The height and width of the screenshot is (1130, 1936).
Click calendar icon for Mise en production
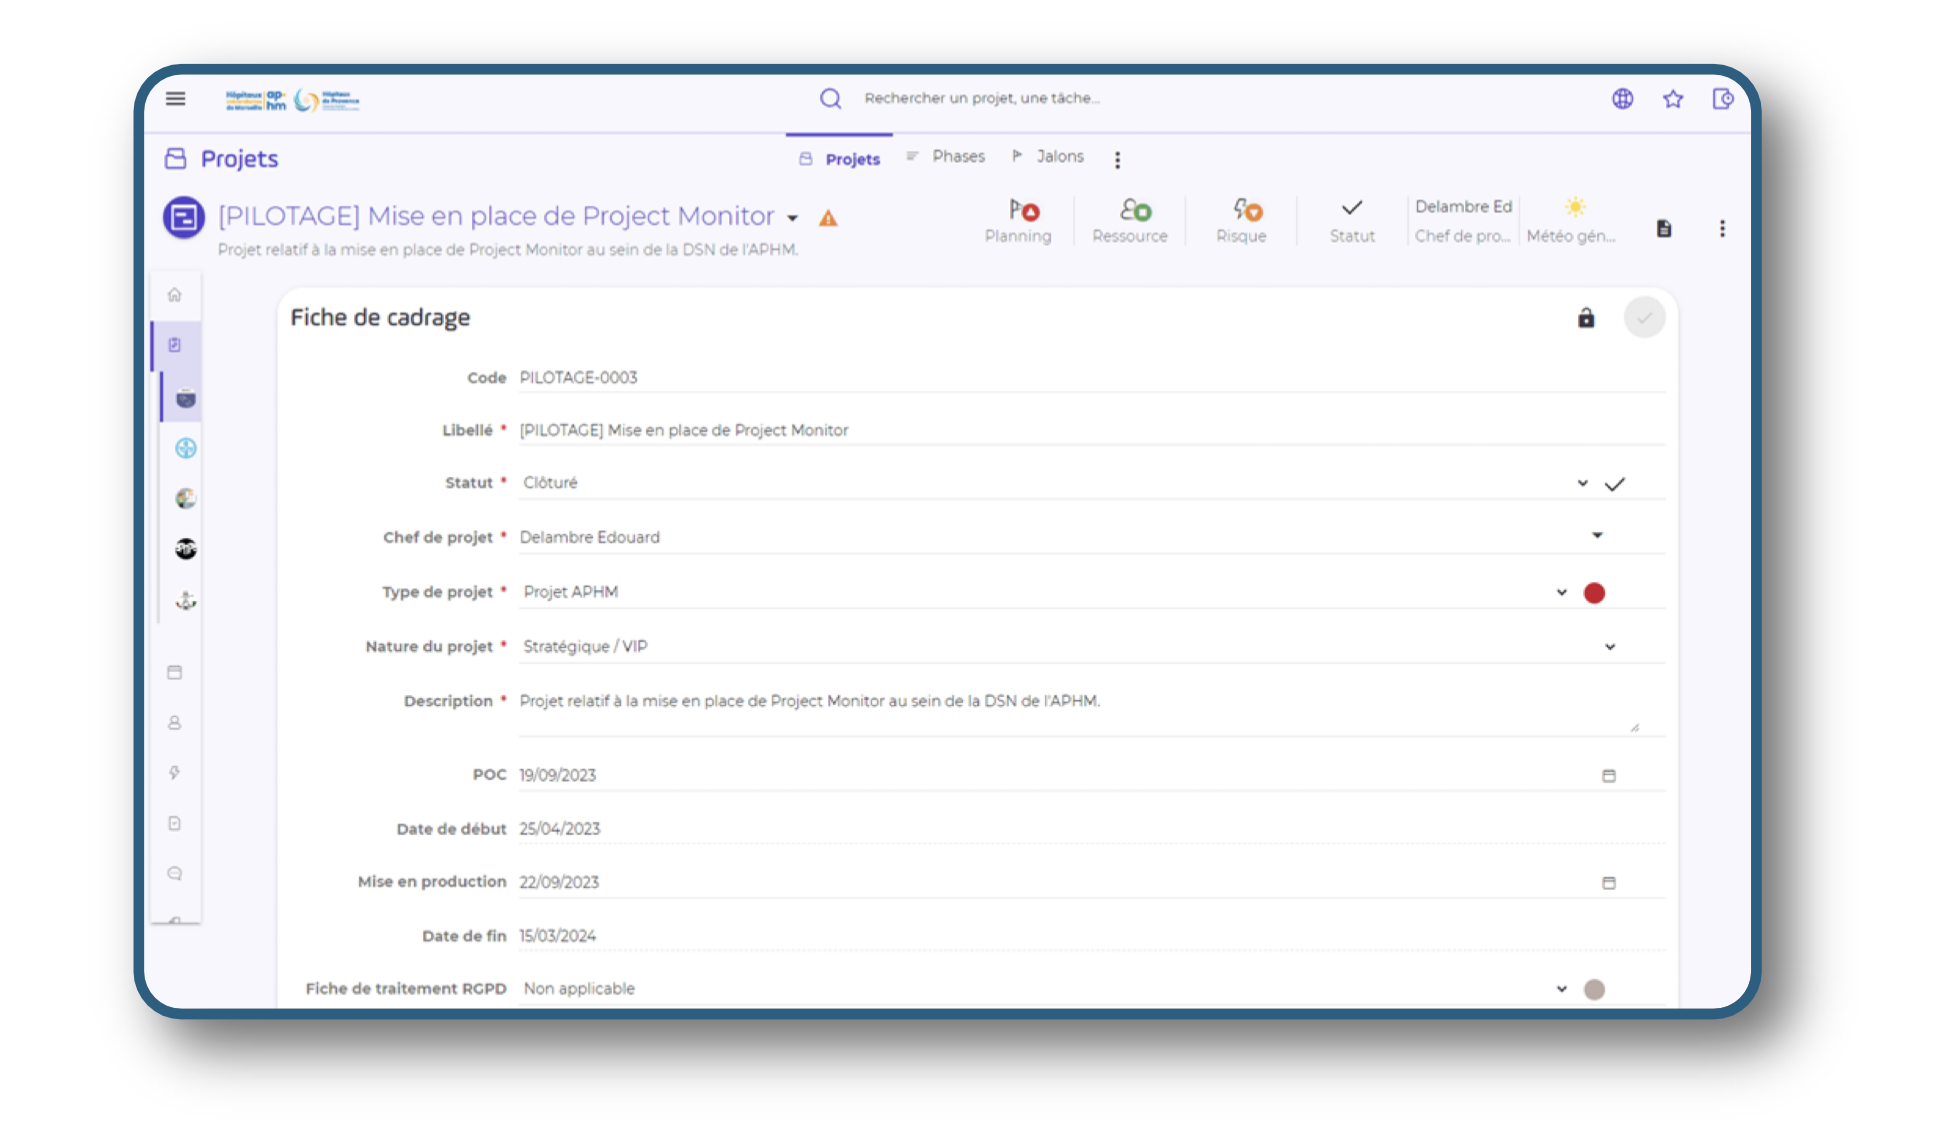tap(1609, 882)
